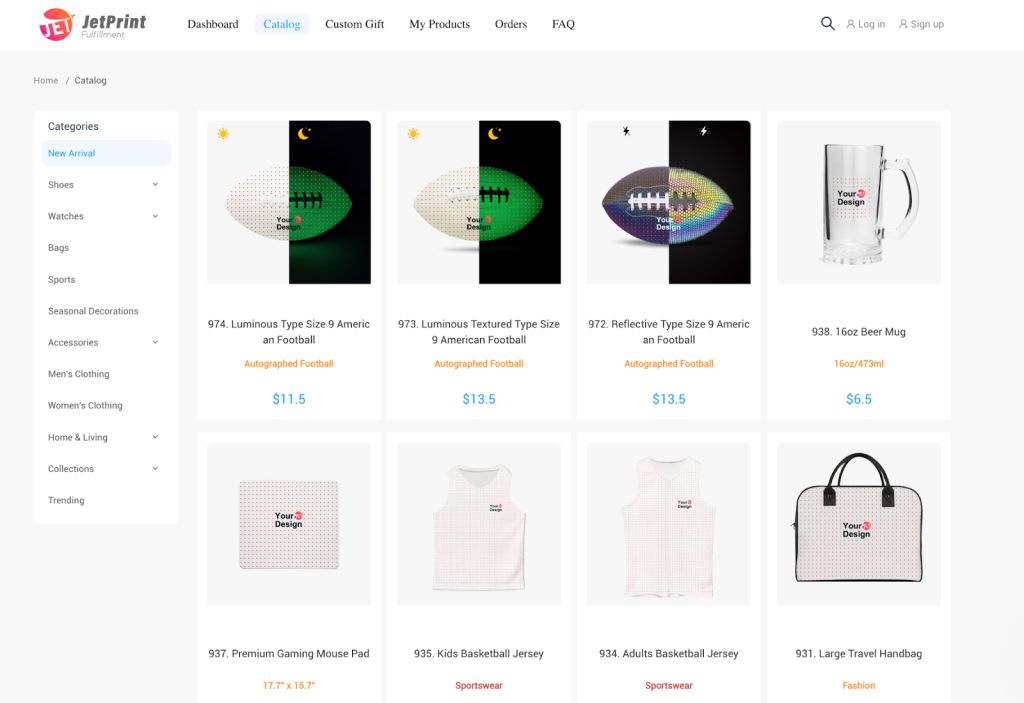Open the Custom Gift menu item
Viewport: 1024px width, 703px height.
[x=354, y=24]
